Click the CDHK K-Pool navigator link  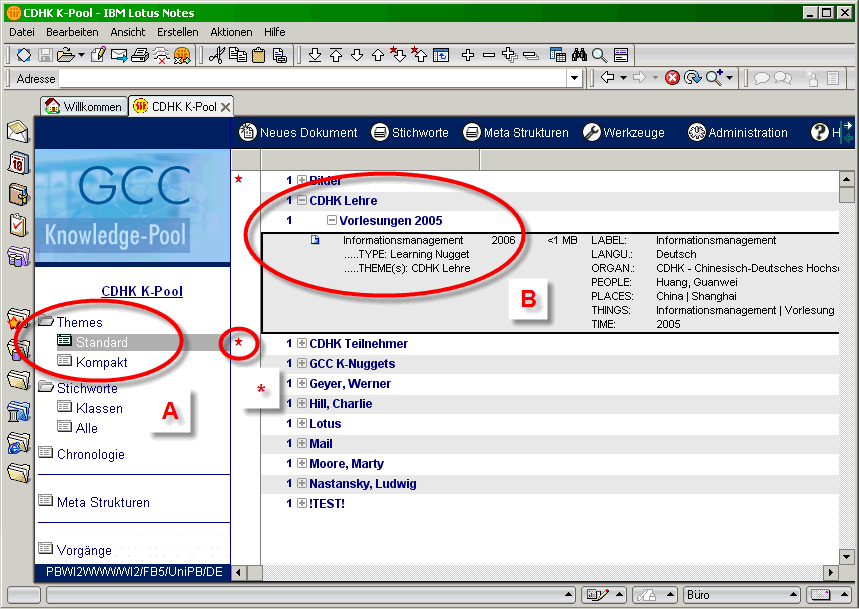pos(142,291)
